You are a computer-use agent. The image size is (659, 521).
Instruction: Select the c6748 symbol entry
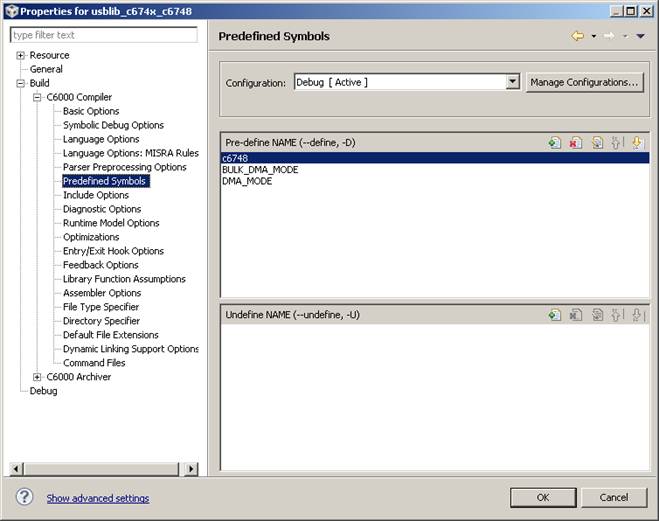point(435,158)
